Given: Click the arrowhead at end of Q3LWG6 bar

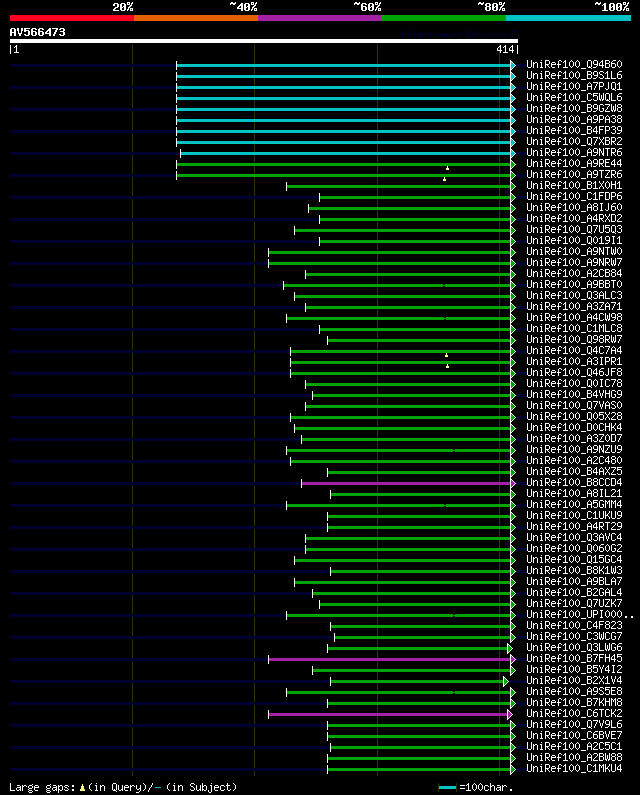Looking at the screenshot, I should click(x=510, y=648).
